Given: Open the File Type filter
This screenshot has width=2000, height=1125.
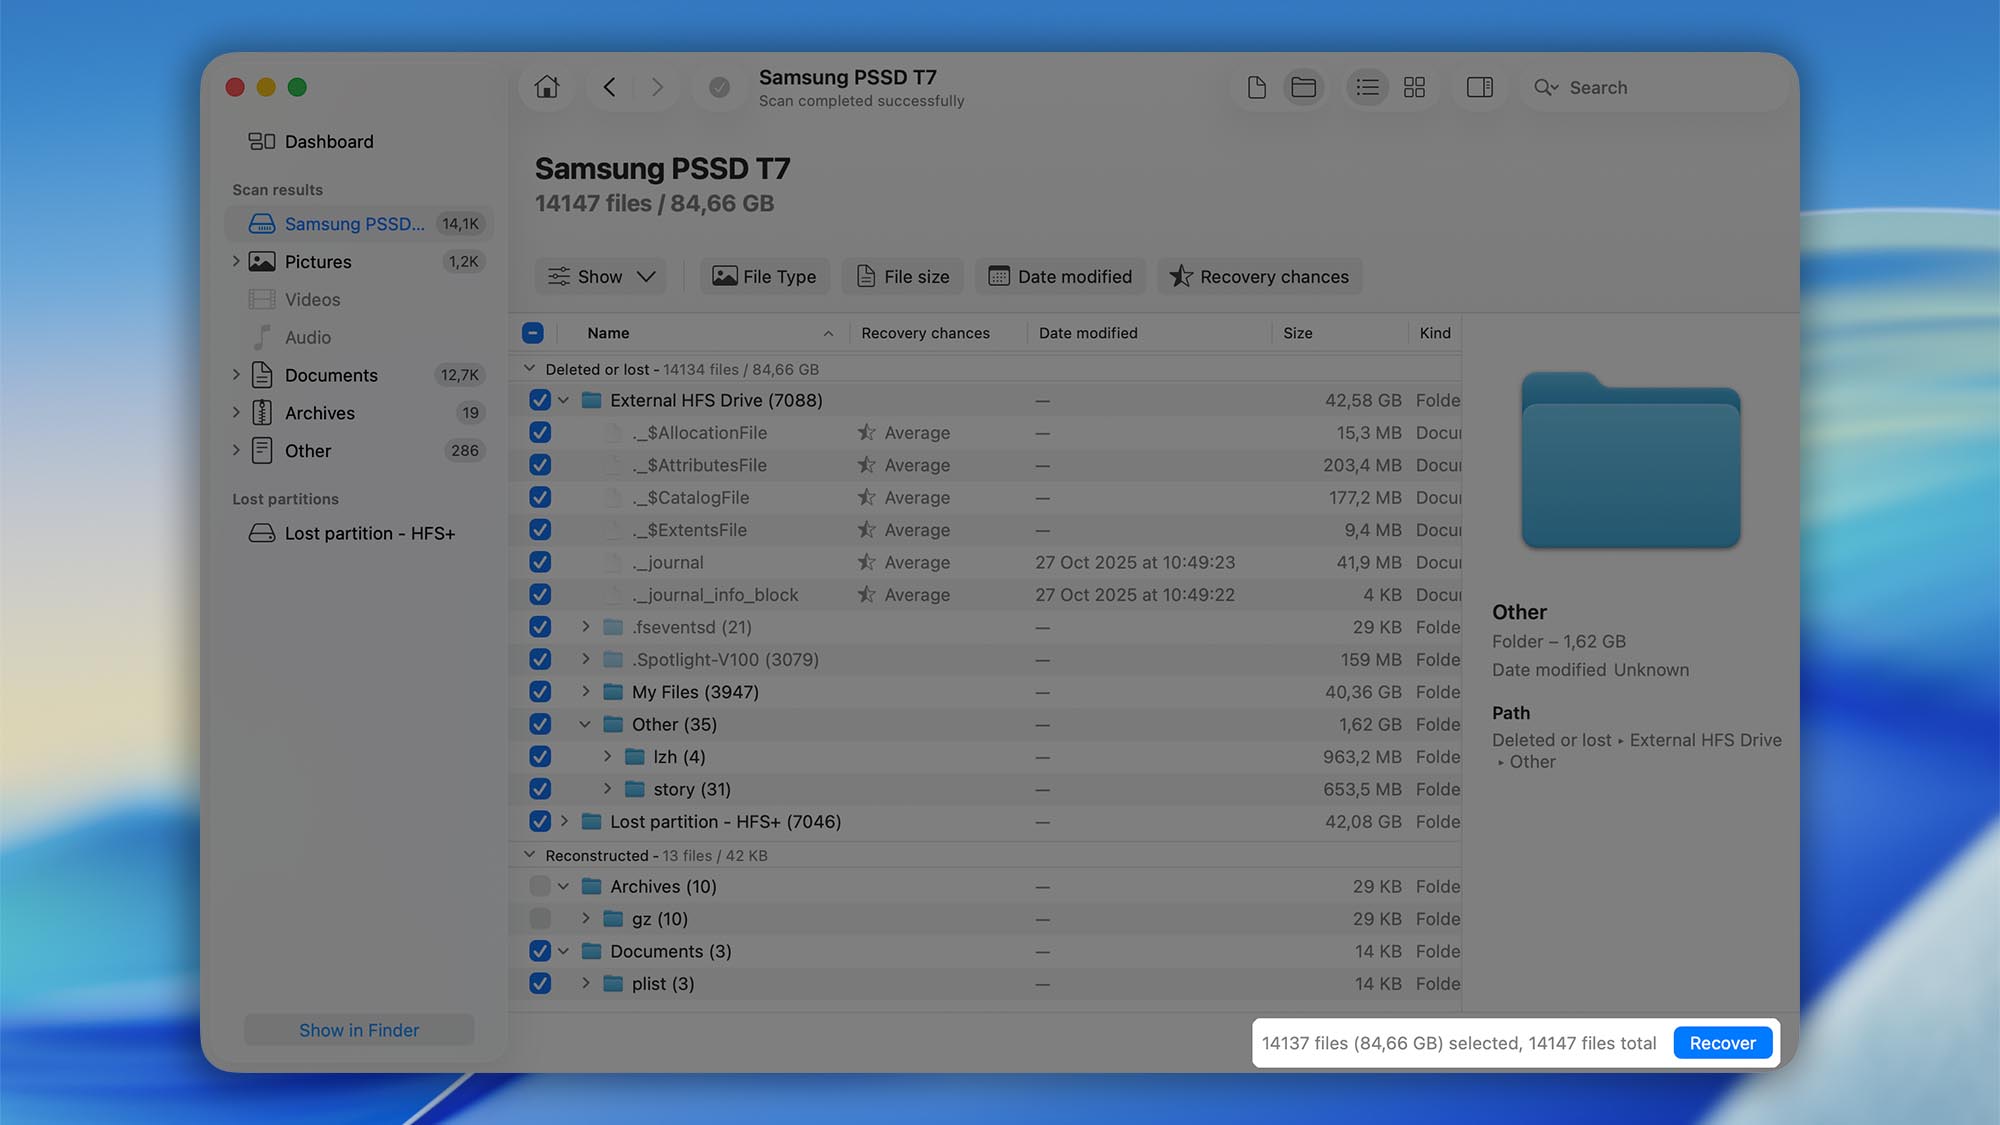Looking at the screenshot, I should tap(764, 276).
